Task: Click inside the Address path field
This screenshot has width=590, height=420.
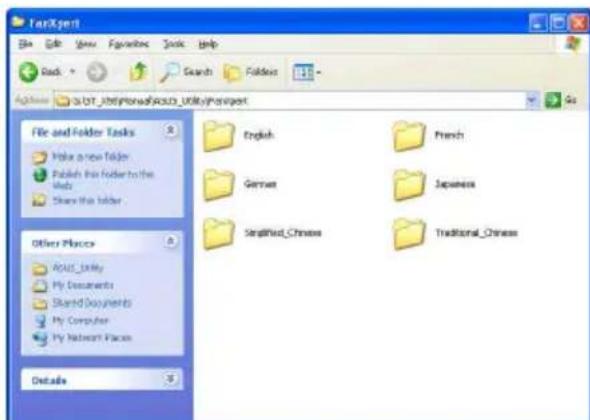Action: (x=290, y=100)
